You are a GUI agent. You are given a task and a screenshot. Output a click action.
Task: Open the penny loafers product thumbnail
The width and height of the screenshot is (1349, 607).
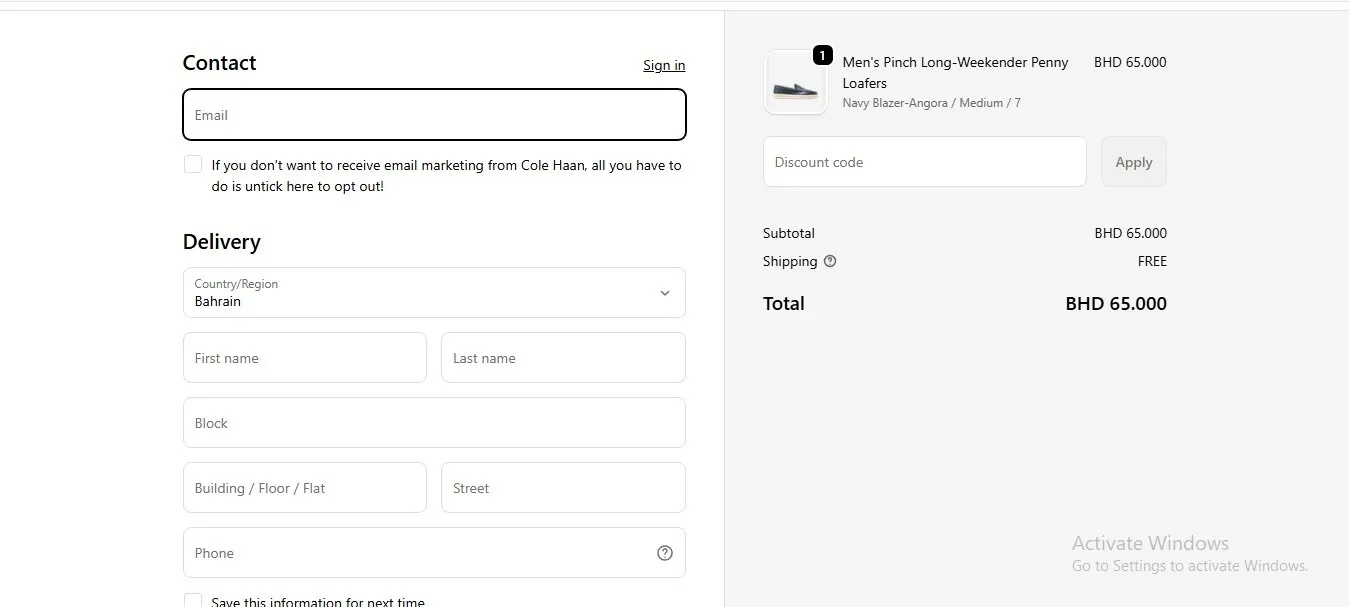pyautogui.click(x=796, y=82)
